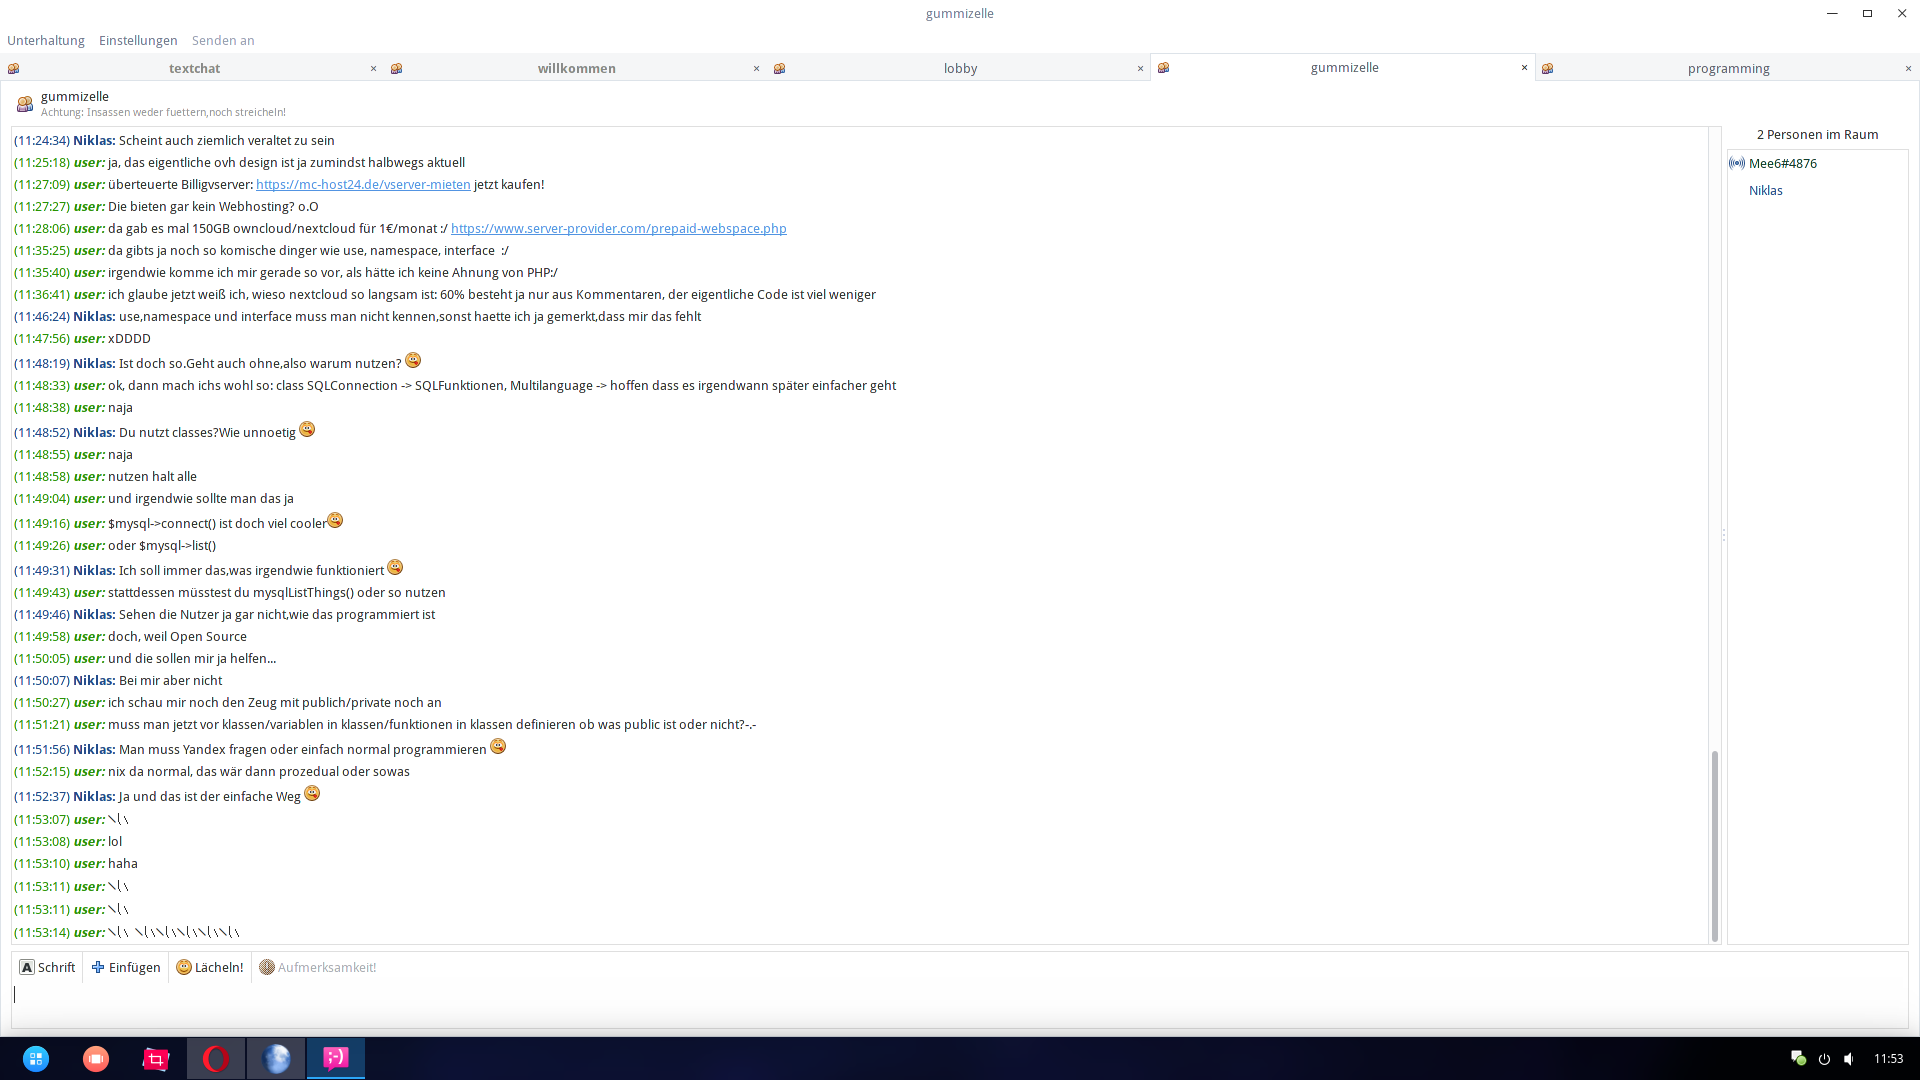
Task: Open the Lächeln smiley picker
Action: pyautogui.click(x=210, y=967)
